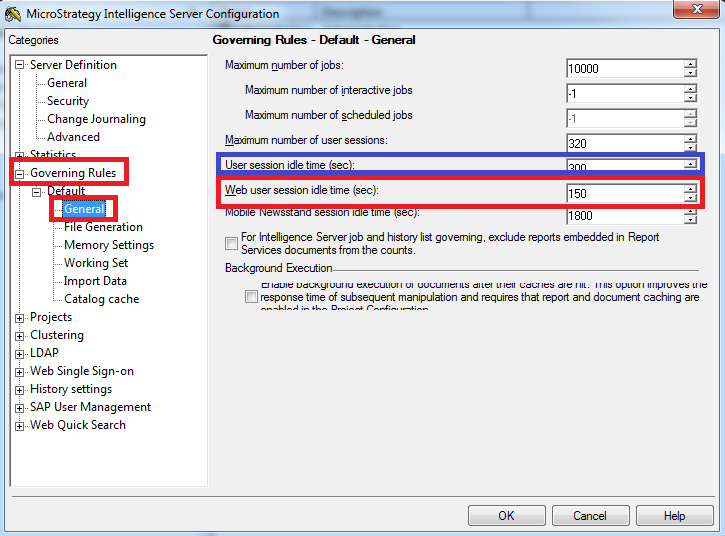
Task: Expand the Projects tree node
Action: point(20,317)
